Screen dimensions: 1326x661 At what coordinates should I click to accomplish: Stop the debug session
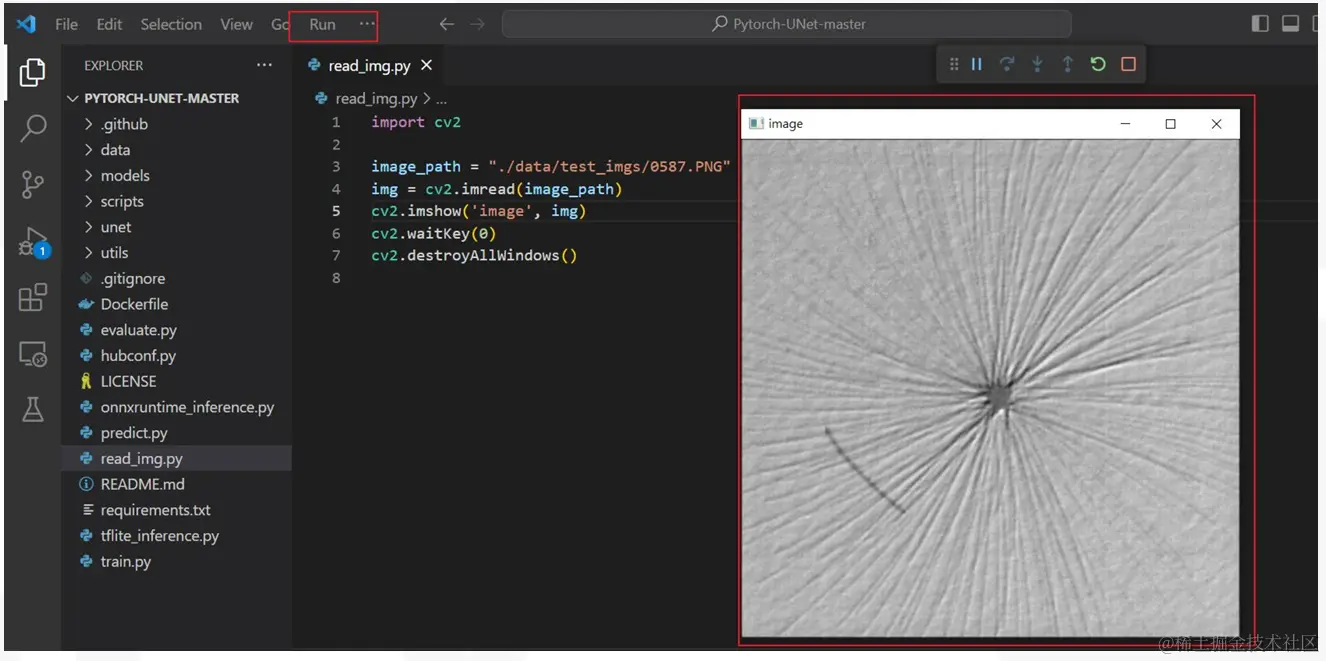point(1128,64)
